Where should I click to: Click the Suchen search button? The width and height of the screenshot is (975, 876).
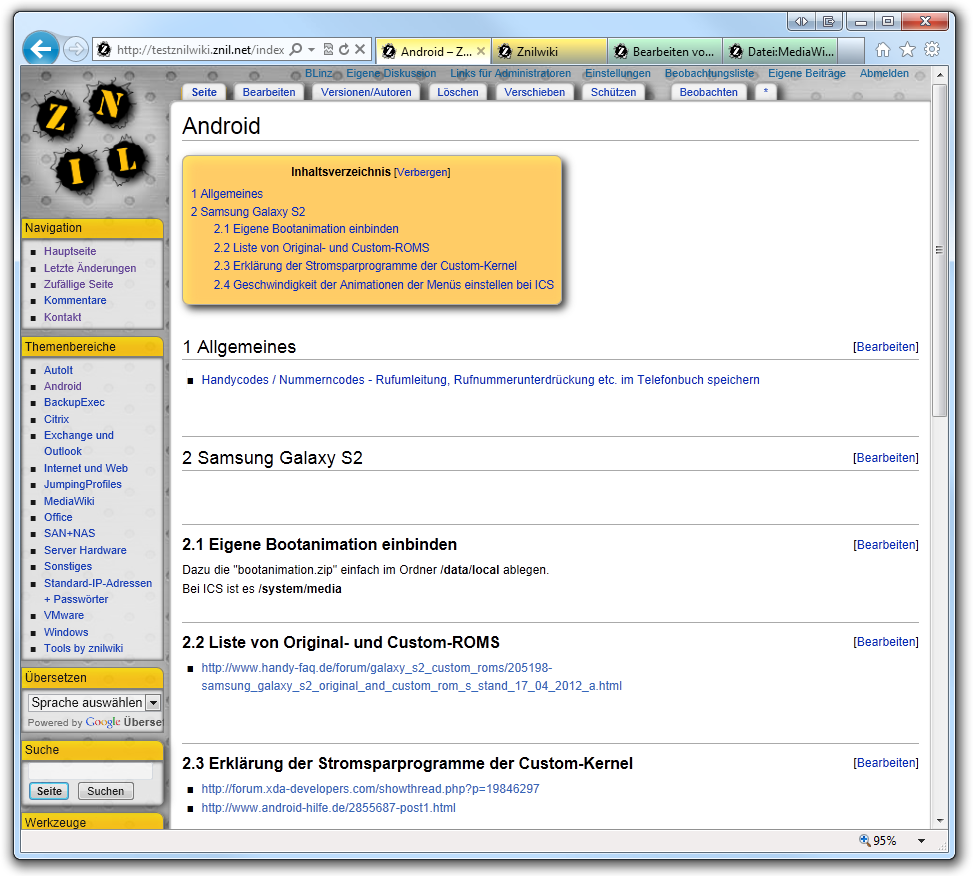[x=105, y=791]
